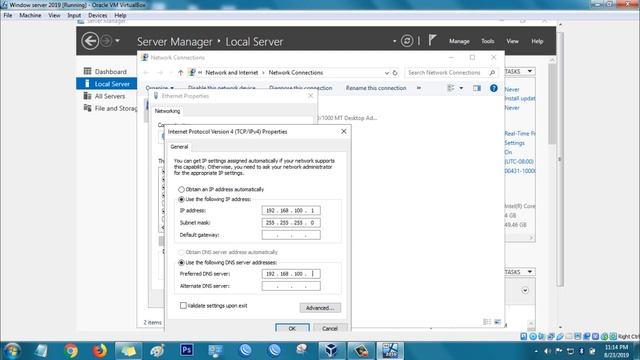
Task: Open File and Storage Services in sidebar
Action: (110, 108)
